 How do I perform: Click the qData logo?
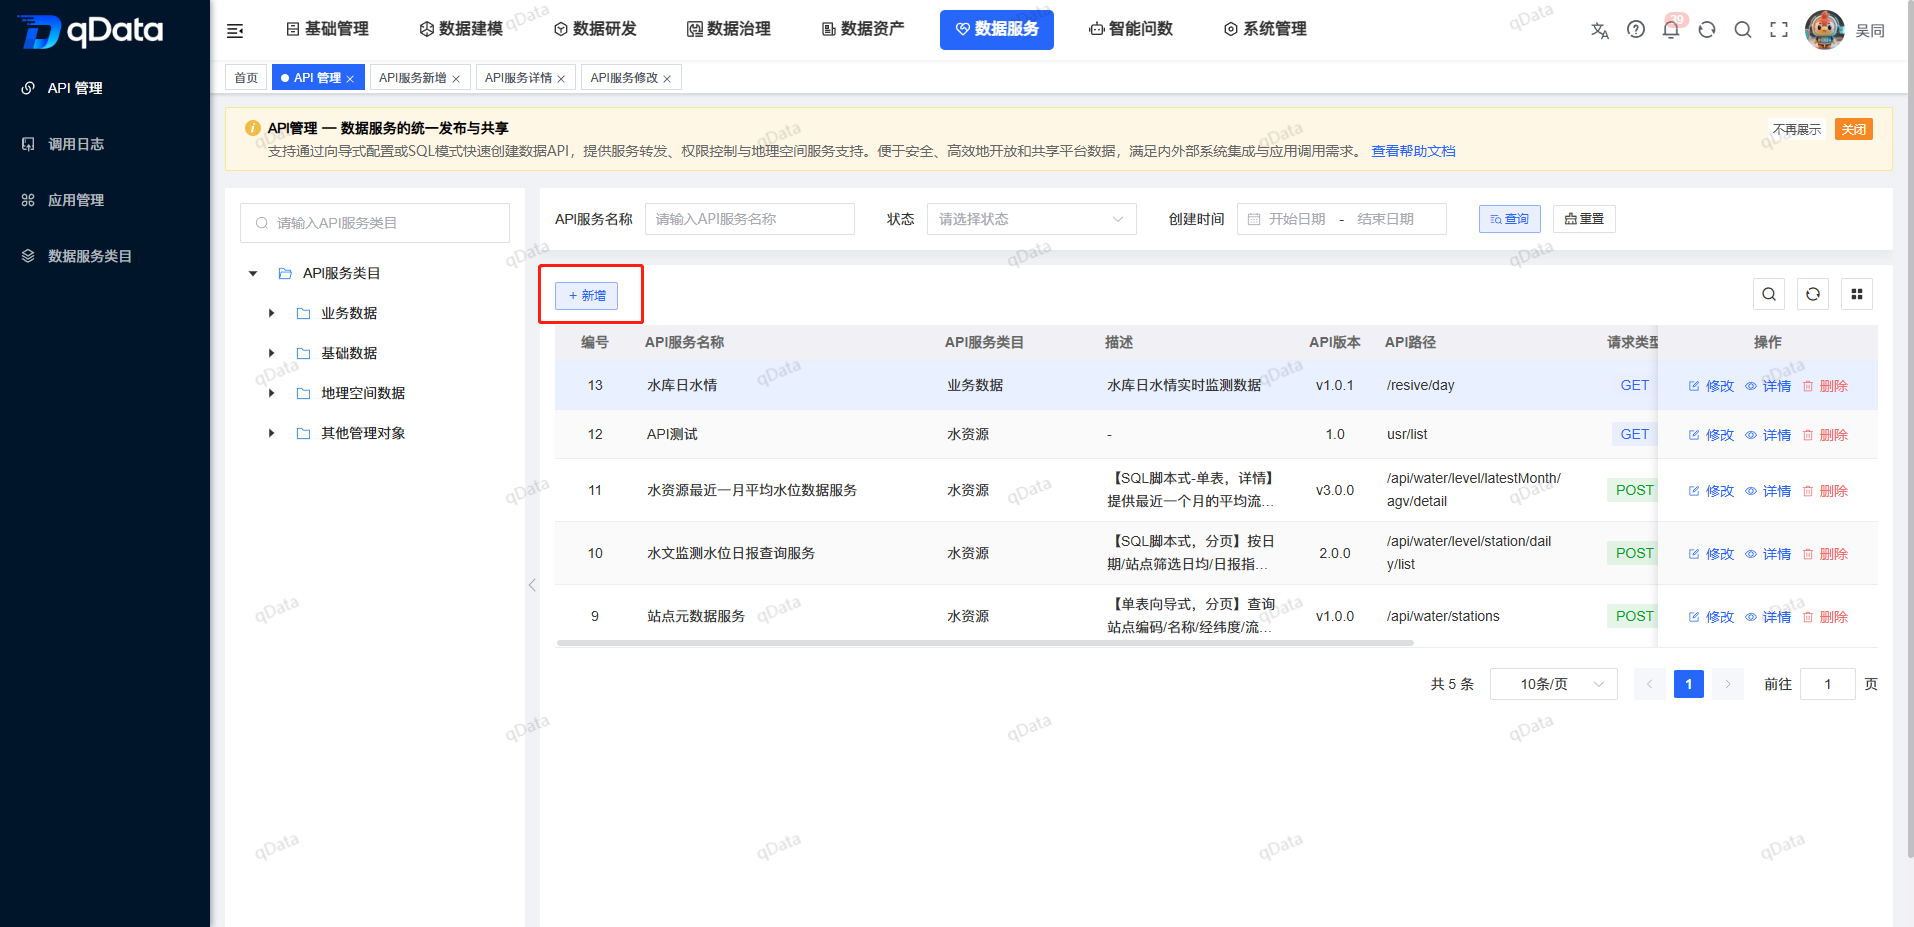(x=90, y=31)
